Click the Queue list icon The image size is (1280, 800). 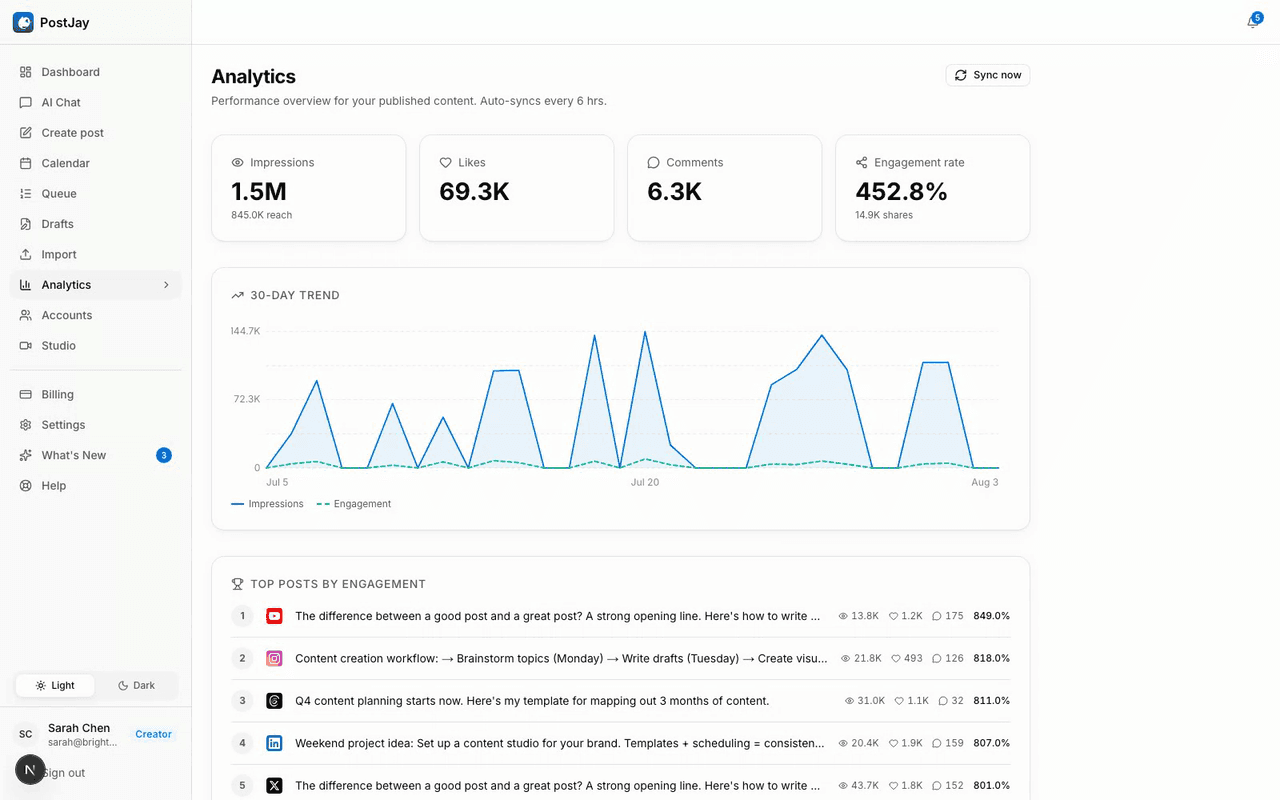pyautogui.click(x=26, y=193)
